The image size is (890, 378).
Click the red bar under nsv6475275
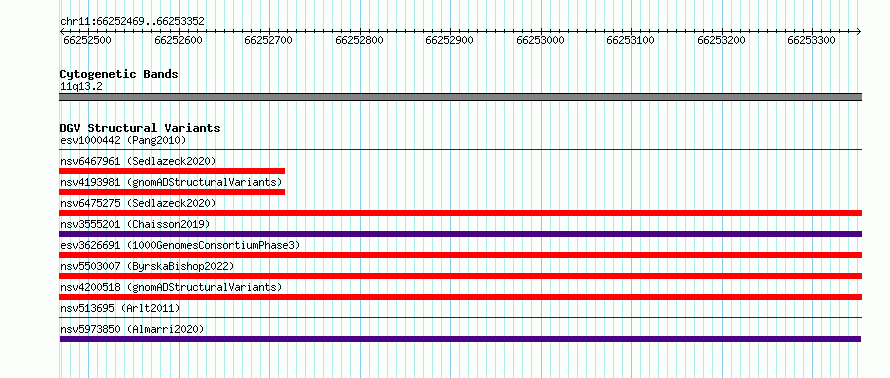point(460,213)
